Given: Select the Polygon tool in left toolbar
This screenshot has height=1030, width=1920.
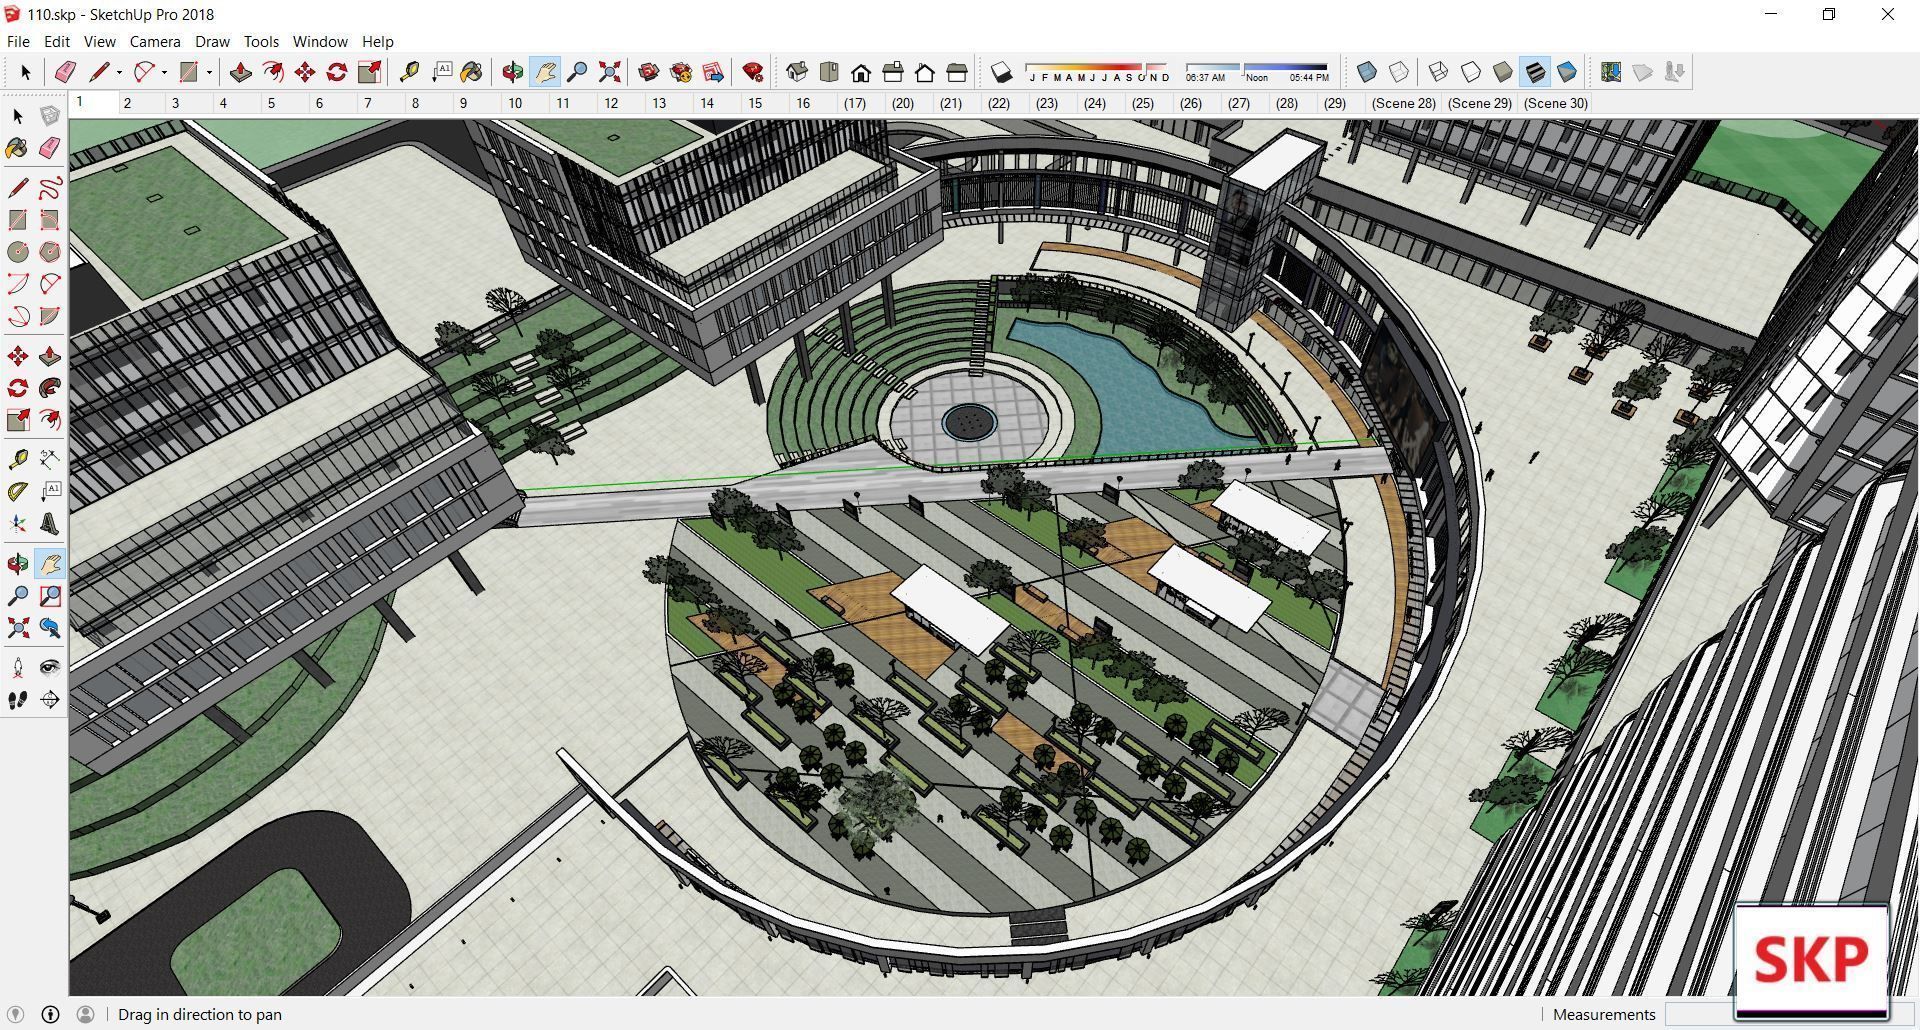Looking at the screenshot, I should point(49,252).
